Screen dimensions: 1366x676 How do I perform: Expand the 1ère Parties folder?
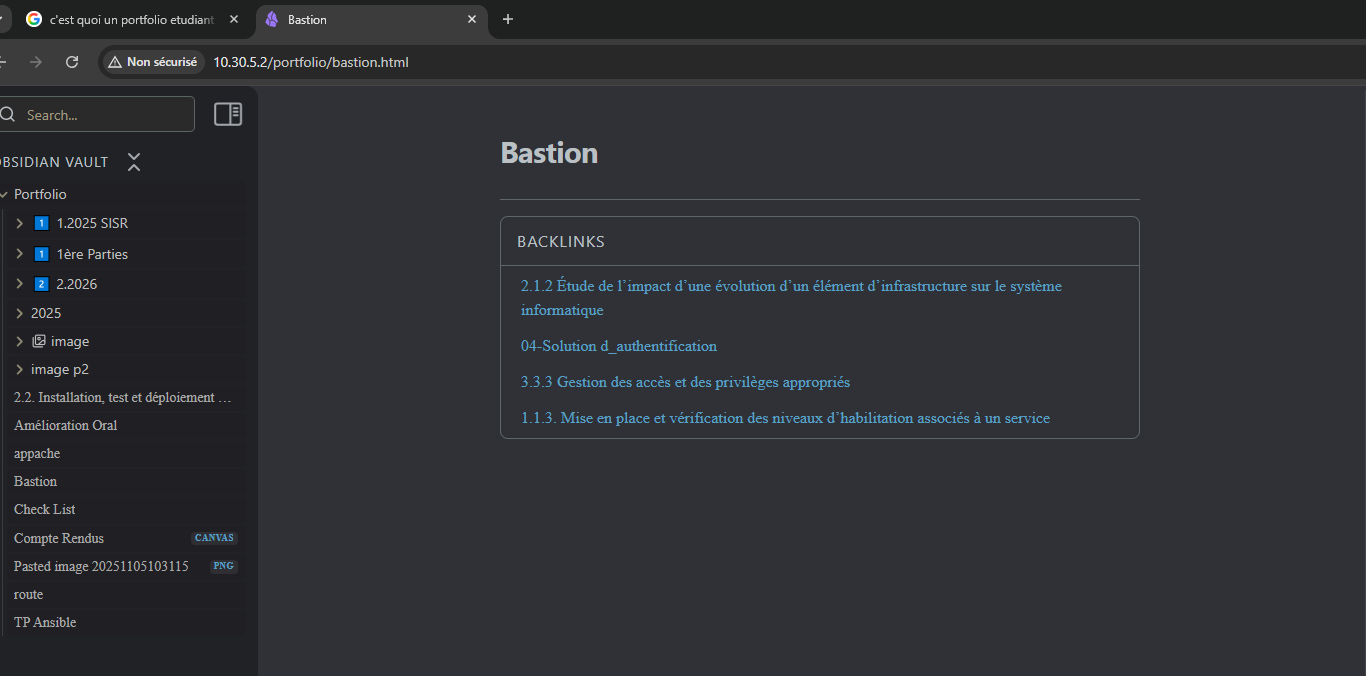pyautogui.click(x=19, y=254)
